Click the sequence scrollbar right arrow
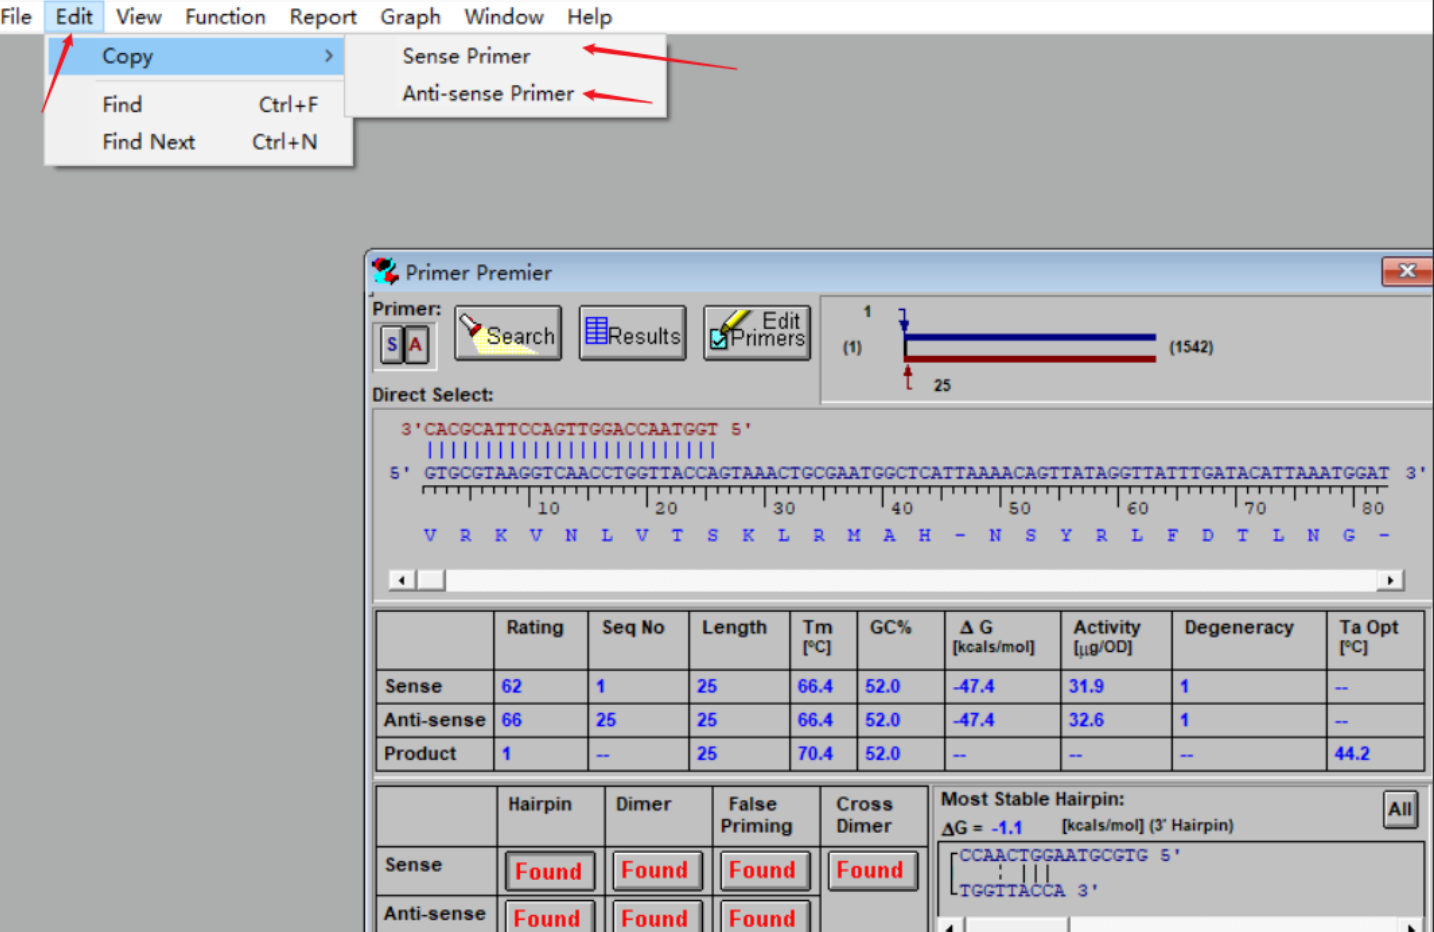The image size is (1434, 932). (1390, 580)
